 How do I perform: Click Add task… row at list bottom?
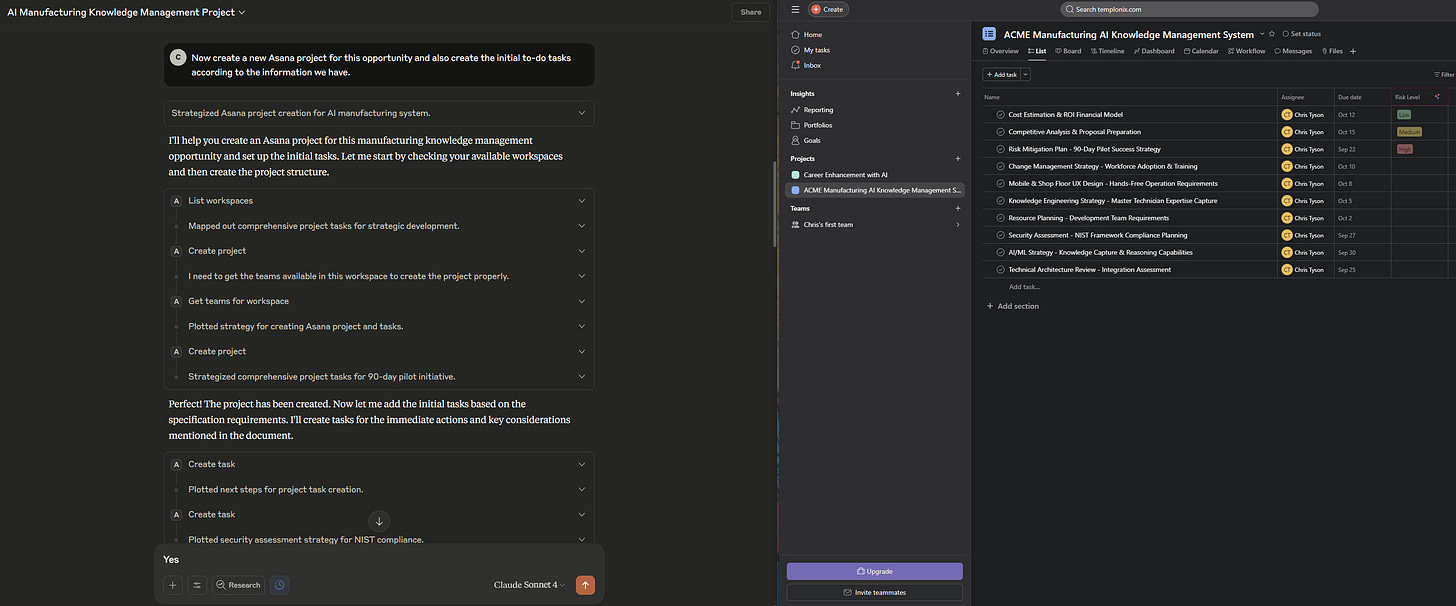(1024, 287)
